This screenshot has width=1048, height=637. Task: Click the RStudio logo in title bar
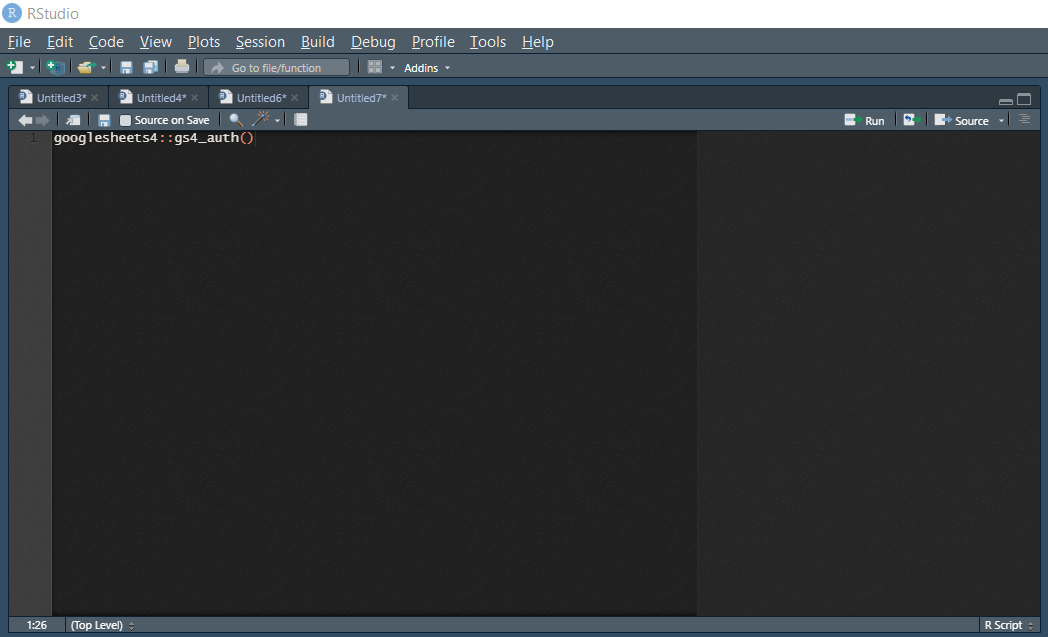point(11,13)
